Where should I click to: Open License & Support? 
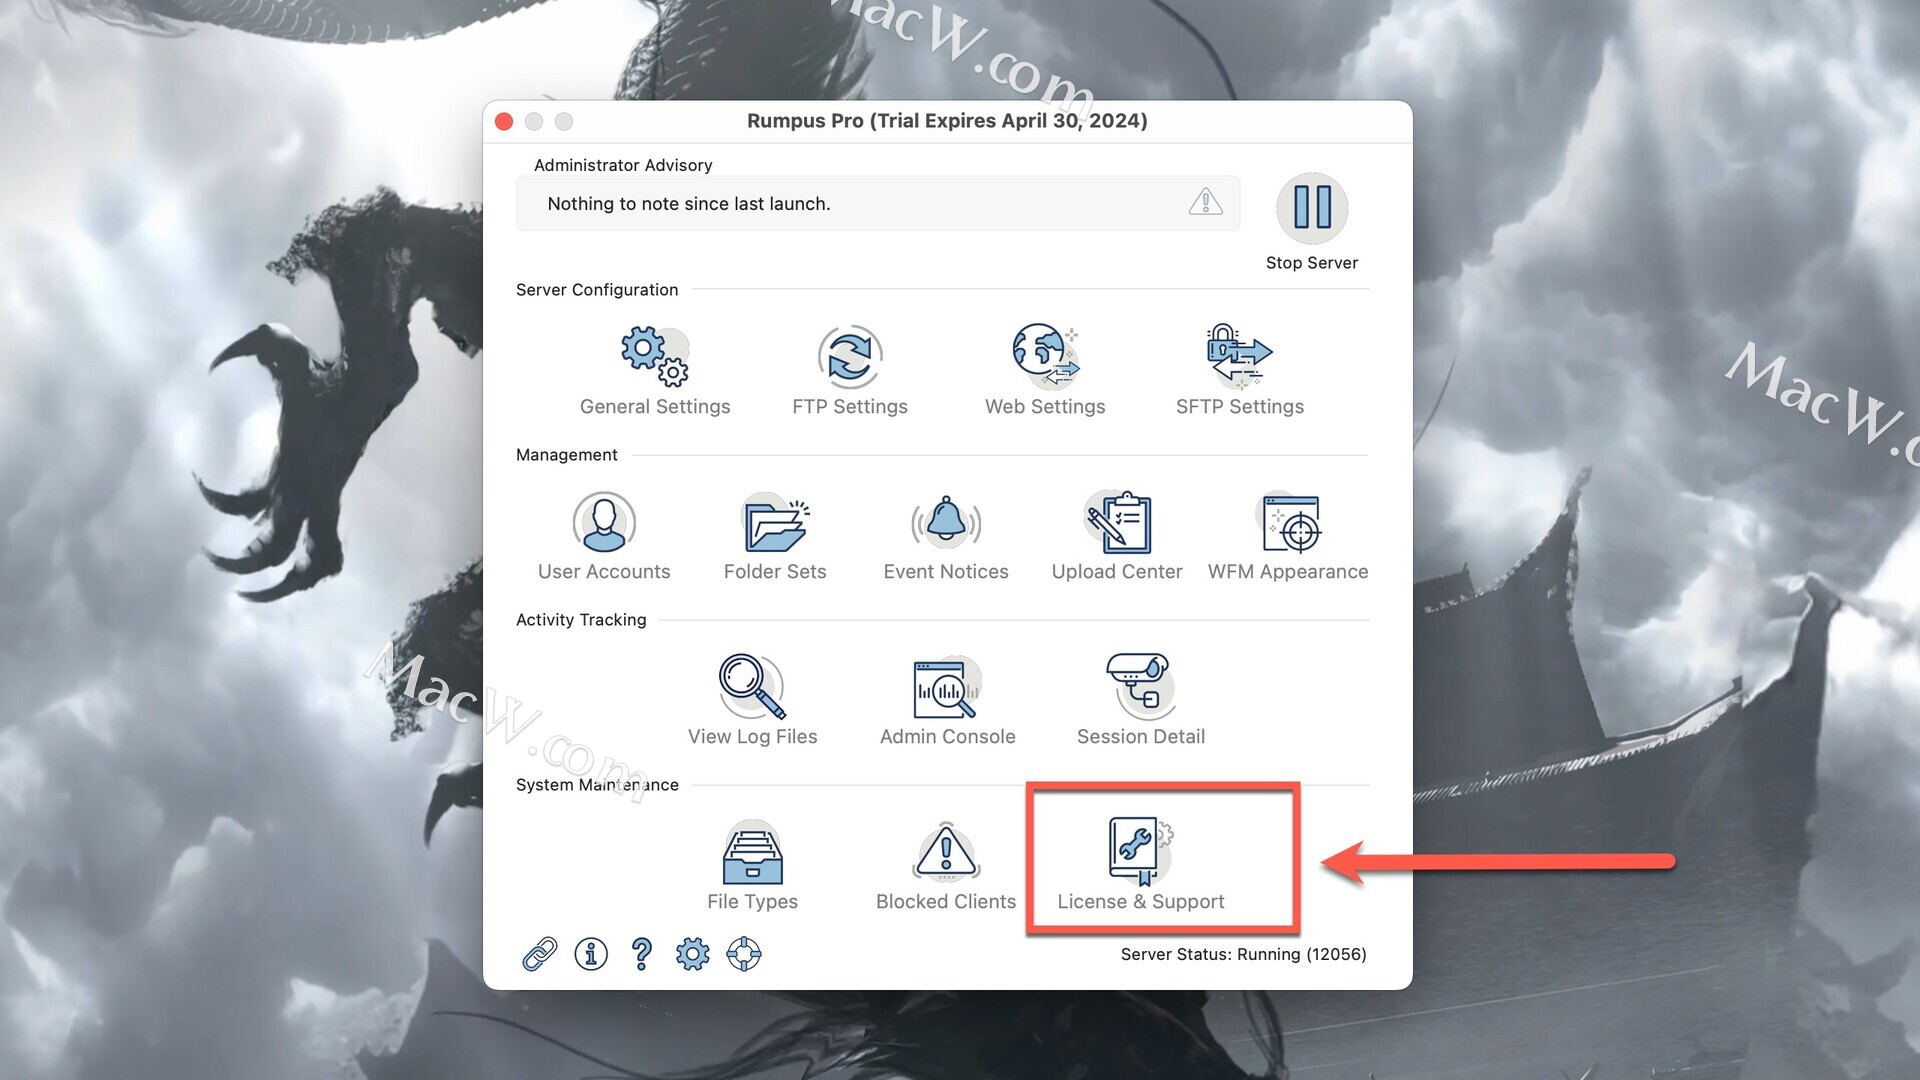1141,865
